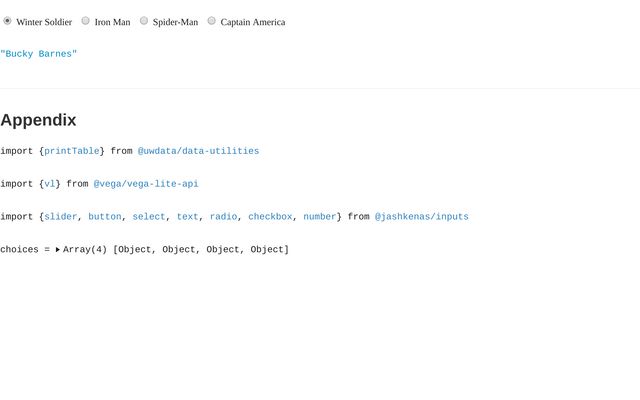
Task: Click the number import link
Action: click(x=320, y=217)
